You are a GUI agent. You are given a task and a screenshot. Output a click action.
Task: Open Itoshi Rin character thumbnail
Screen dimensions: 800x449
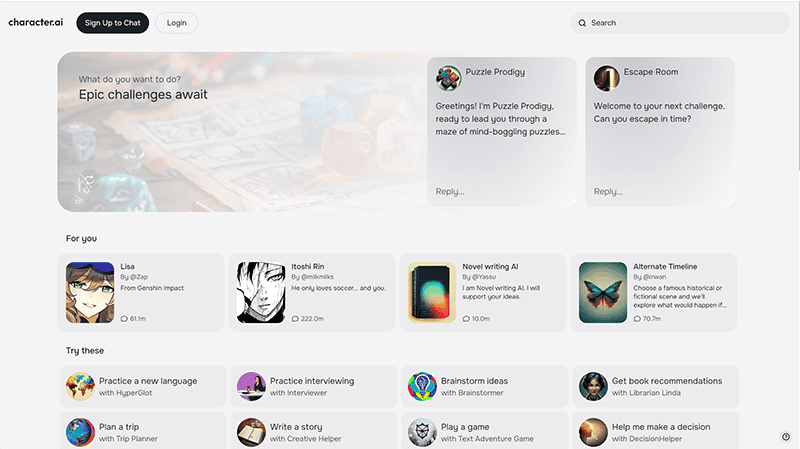(x=261, y=292)
